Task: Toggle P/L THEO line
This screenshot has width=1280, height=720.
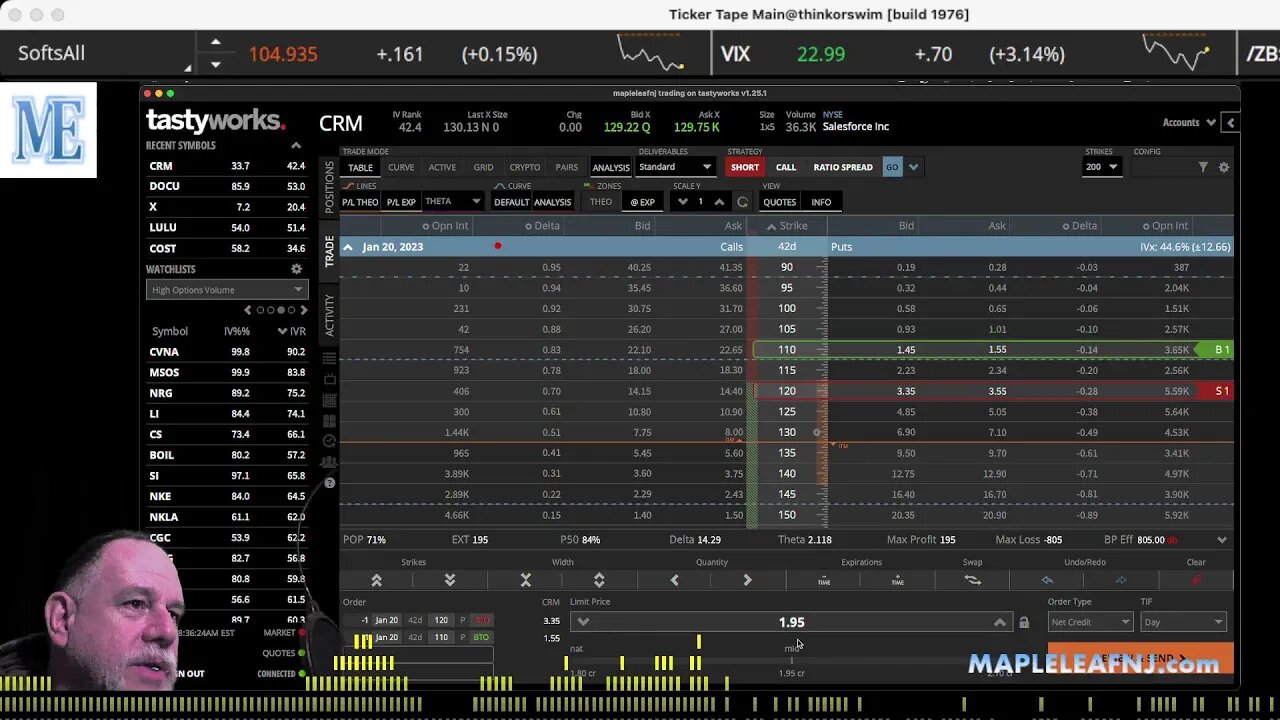Action: click(x=360, y=202)
